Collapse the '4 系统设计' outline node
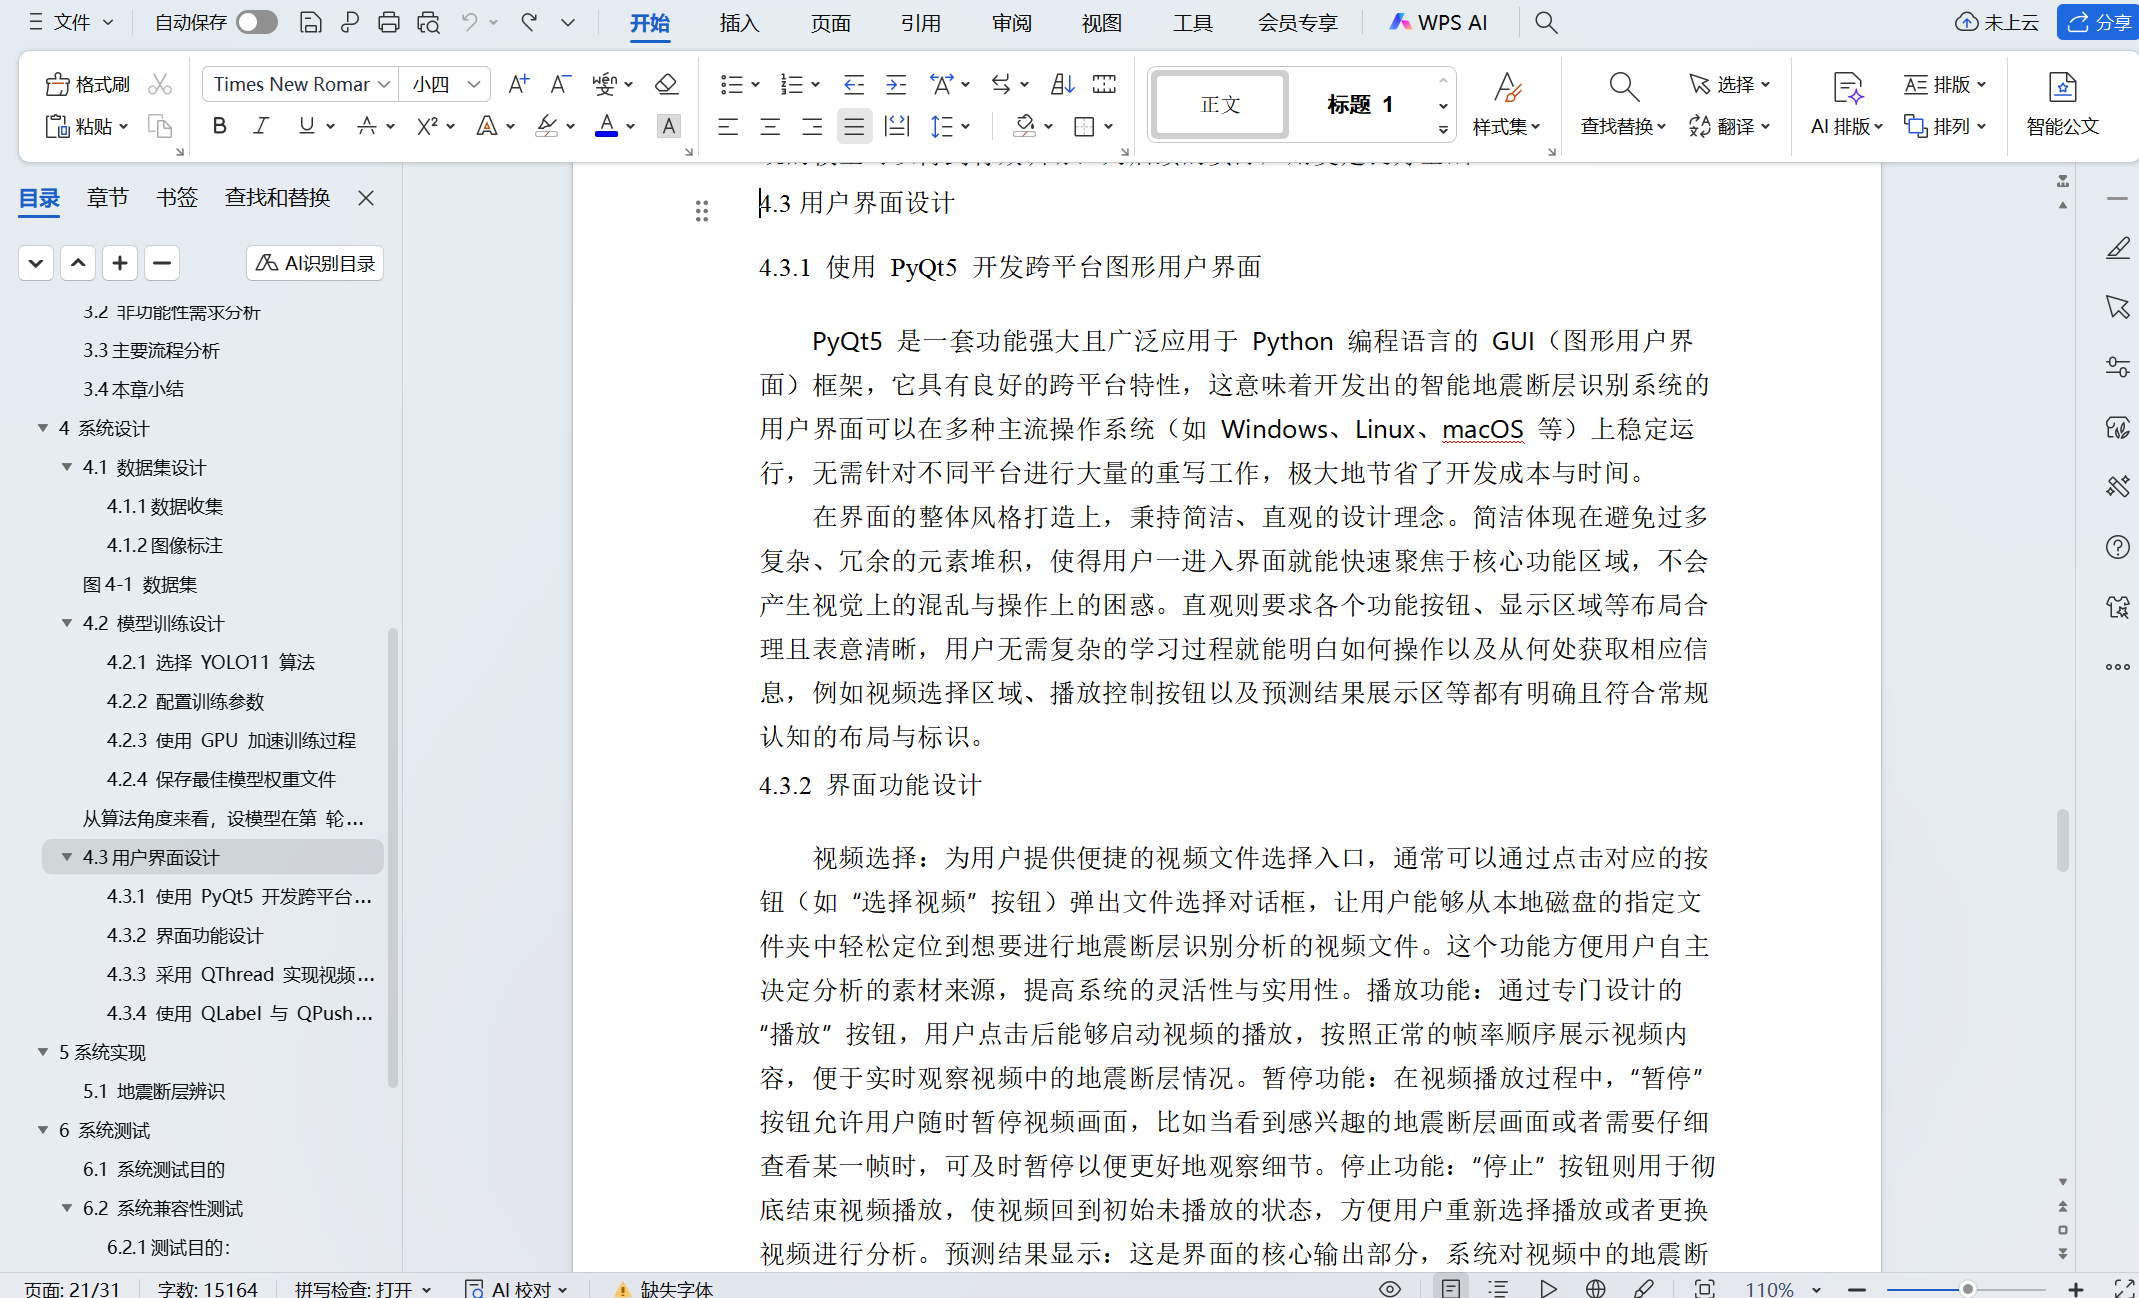 43,428
